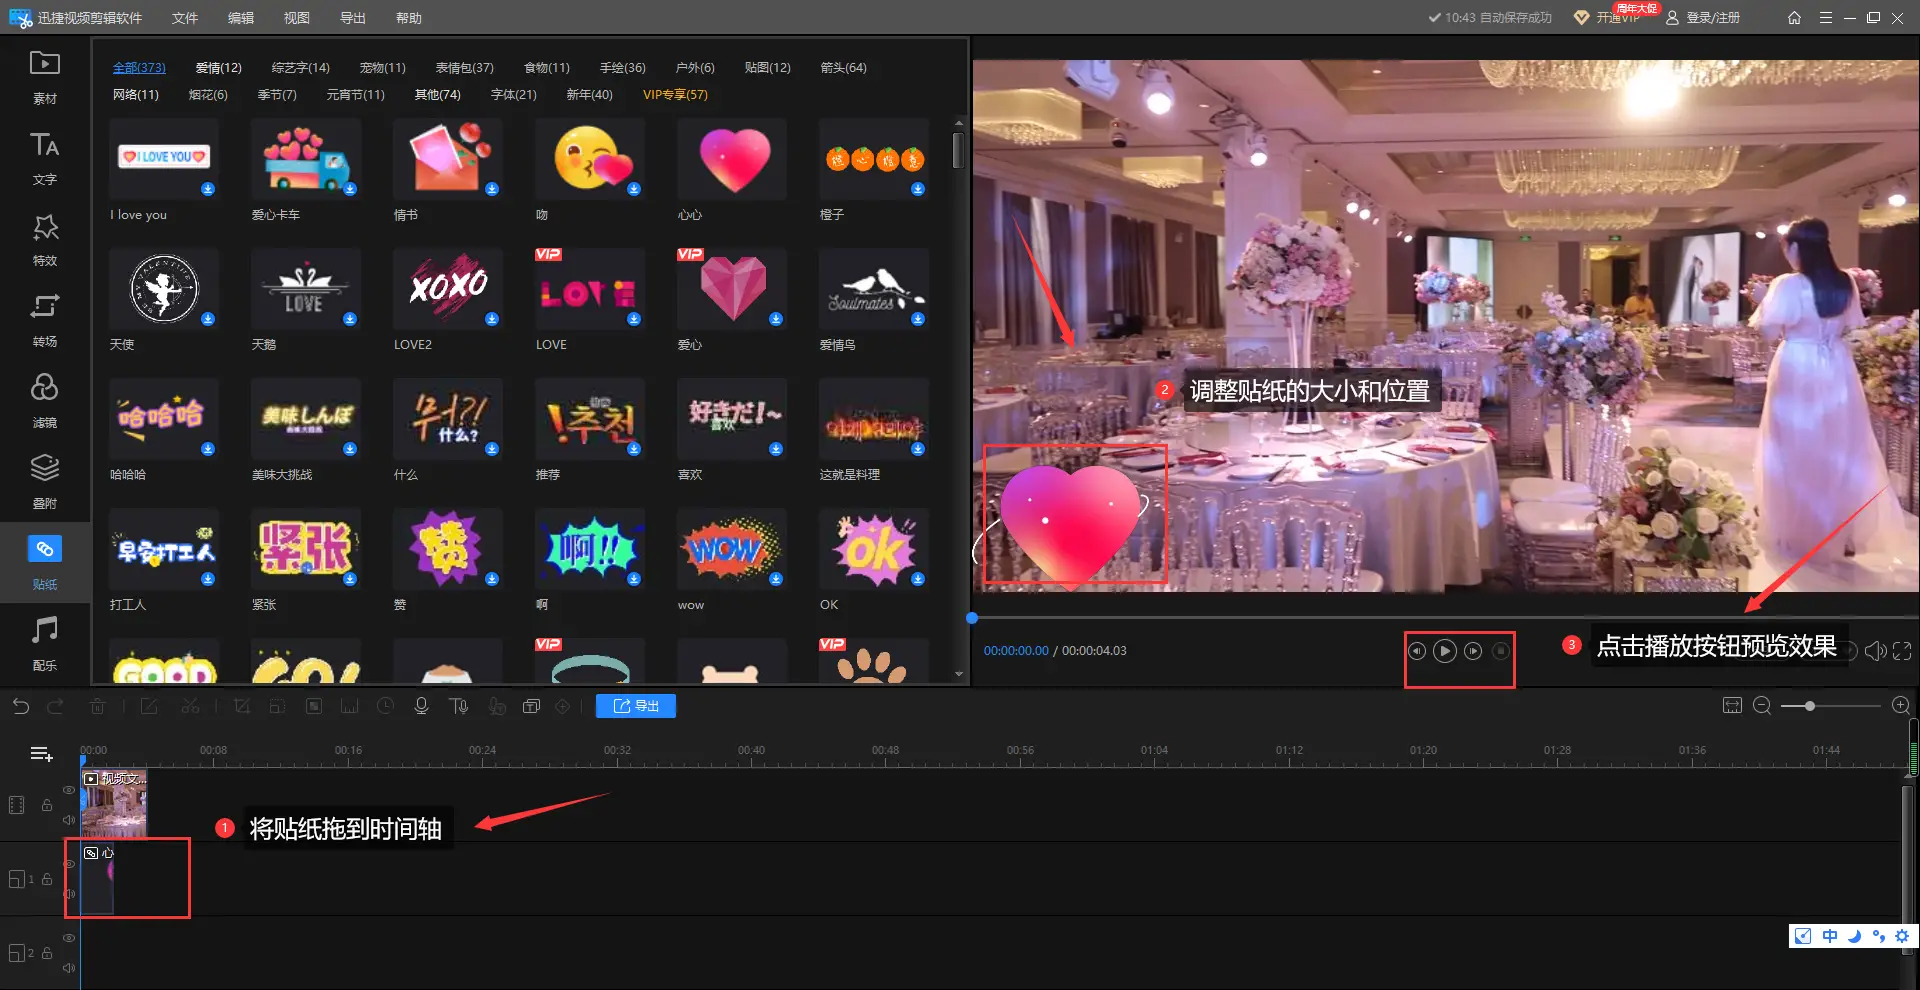Click the preview volume speaker icon

point(1876,651)
